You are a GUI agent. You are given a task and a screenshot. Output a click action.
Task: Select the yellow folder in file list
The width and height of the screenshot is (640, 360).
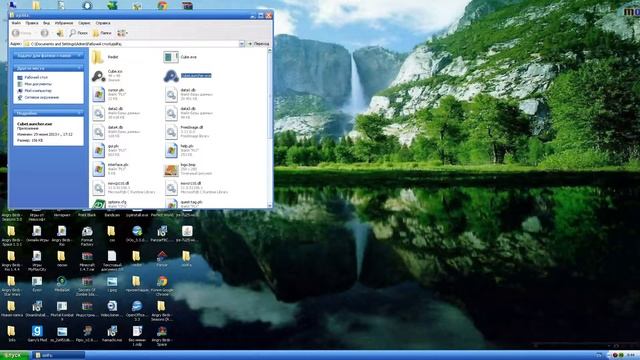[x=98, y=57]
